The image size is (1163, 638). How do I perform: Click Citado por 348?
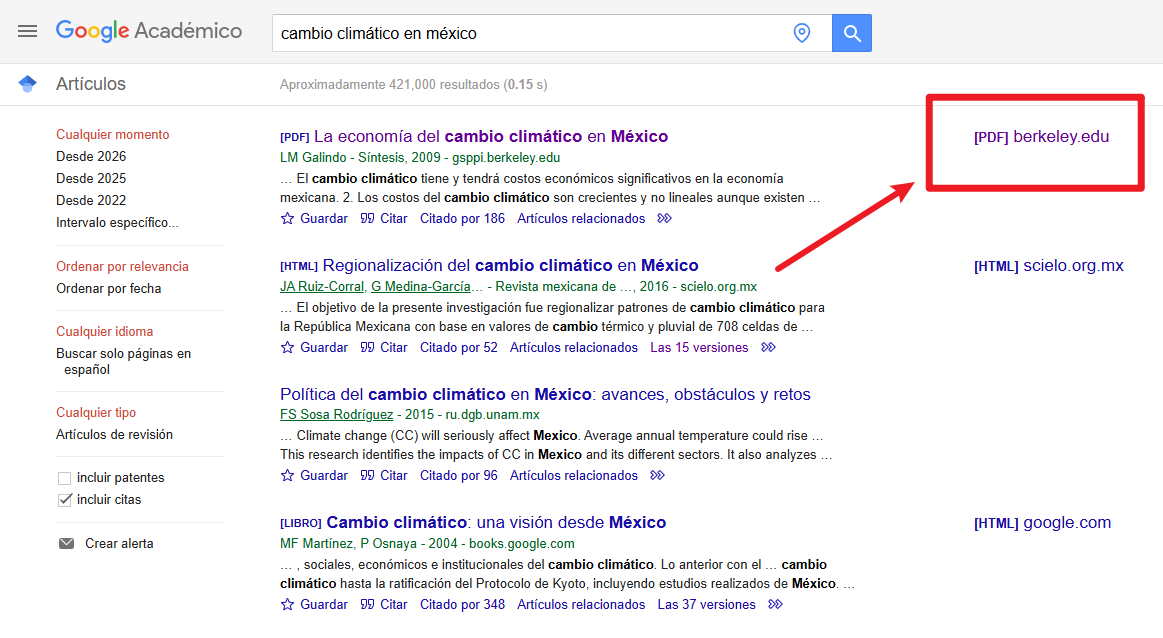click(462, 605)
